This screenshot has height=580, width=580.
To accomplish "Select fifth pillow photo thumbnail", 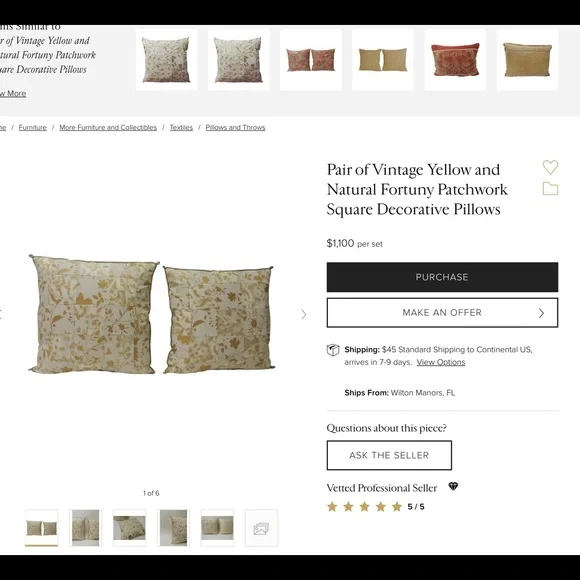I will (217, 528).
